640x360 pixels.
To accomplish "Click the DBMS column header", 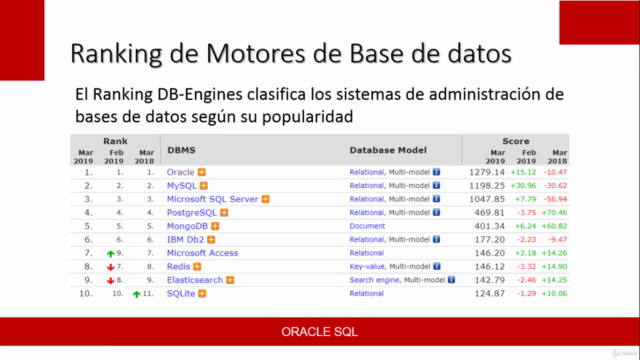I will pyautogui.click(x=181, y=150).
